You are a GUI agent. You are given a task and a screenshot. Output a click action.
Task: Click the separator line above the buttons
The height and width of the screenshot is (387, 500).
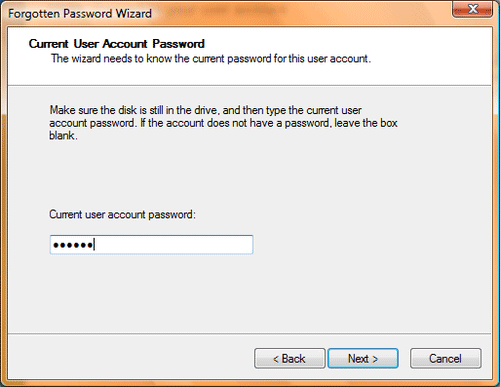coord(250,333)
